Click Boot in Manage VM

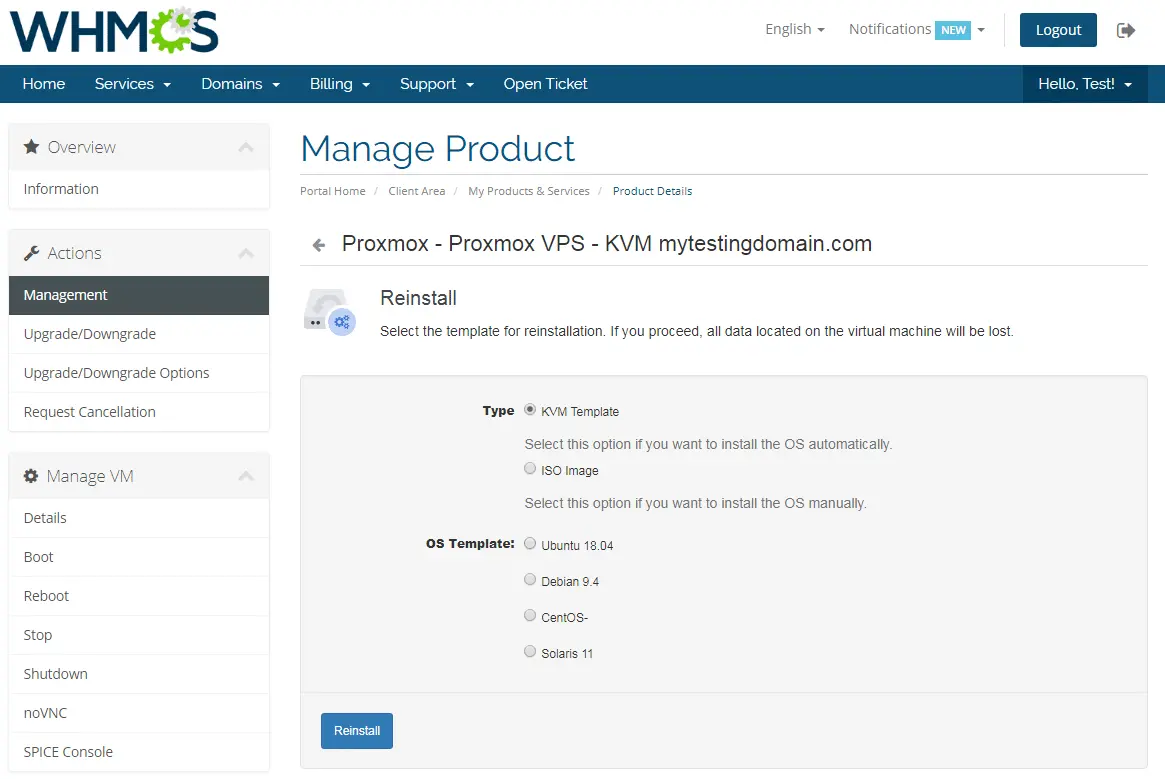tap(139, 557)
